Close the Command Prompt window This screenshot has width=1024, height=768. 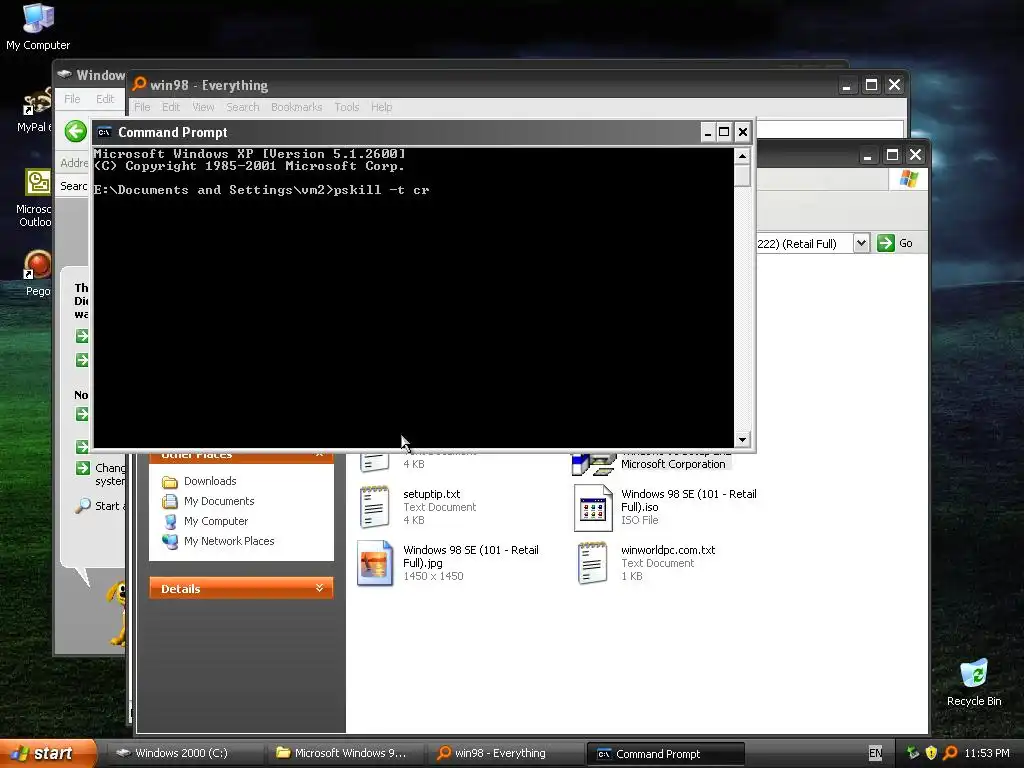[x=743, y=133]
